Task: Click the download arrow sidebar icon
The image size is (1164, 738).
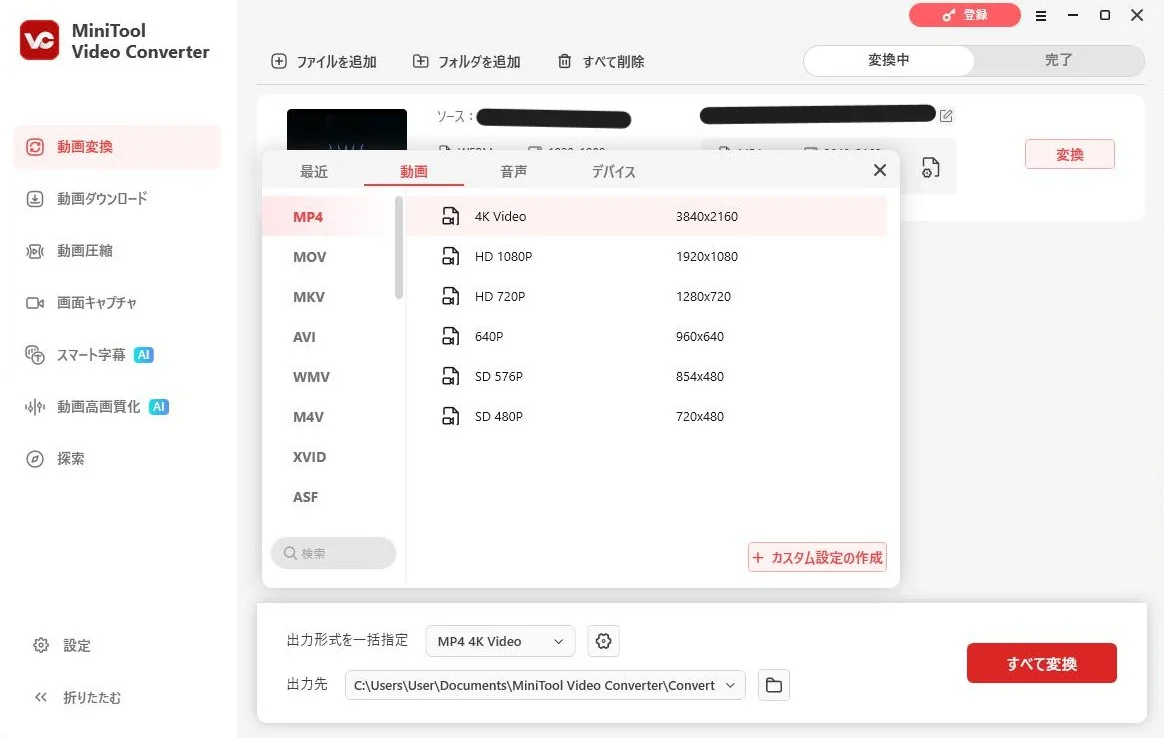Action: tap(35, 199)
